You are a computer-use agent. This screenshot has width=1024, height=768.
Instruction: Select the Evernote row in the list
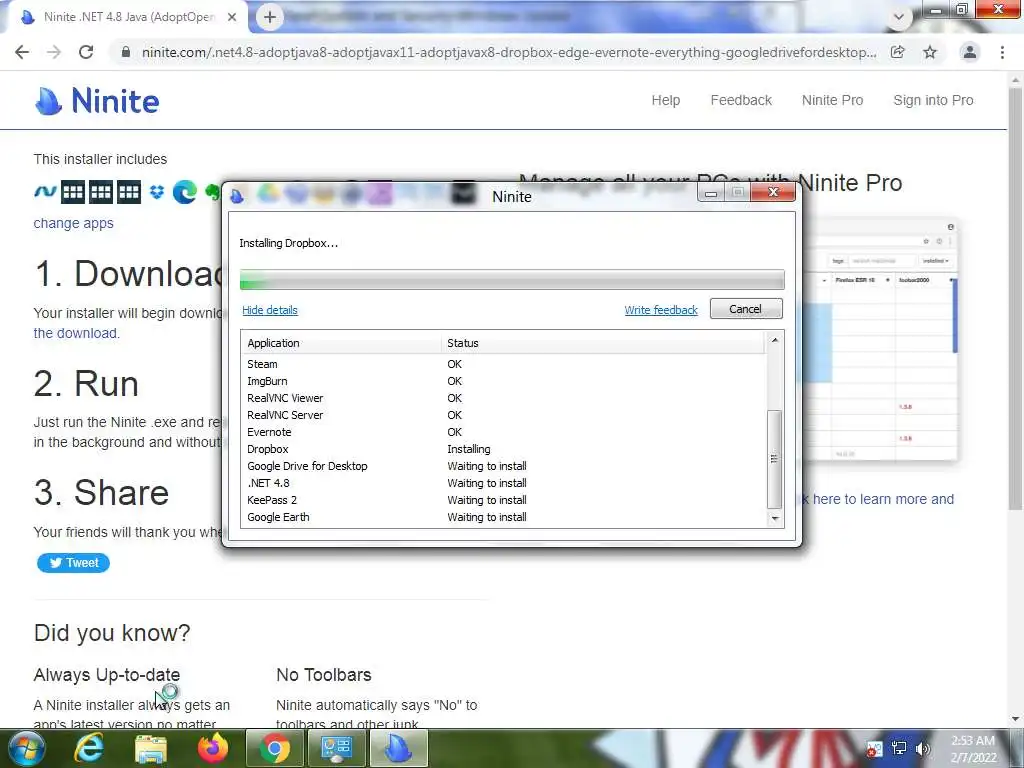[504, 432]
